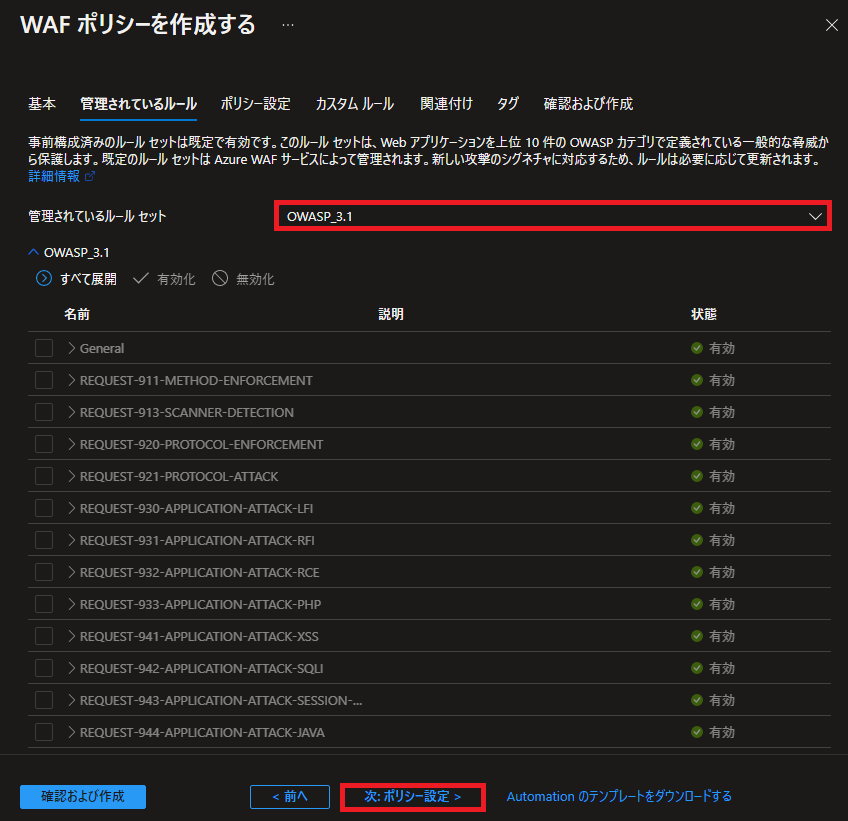Click the 次: ポリシー設定 button
This screenshot has height=821, width=848.
click(x=413, y=797)
